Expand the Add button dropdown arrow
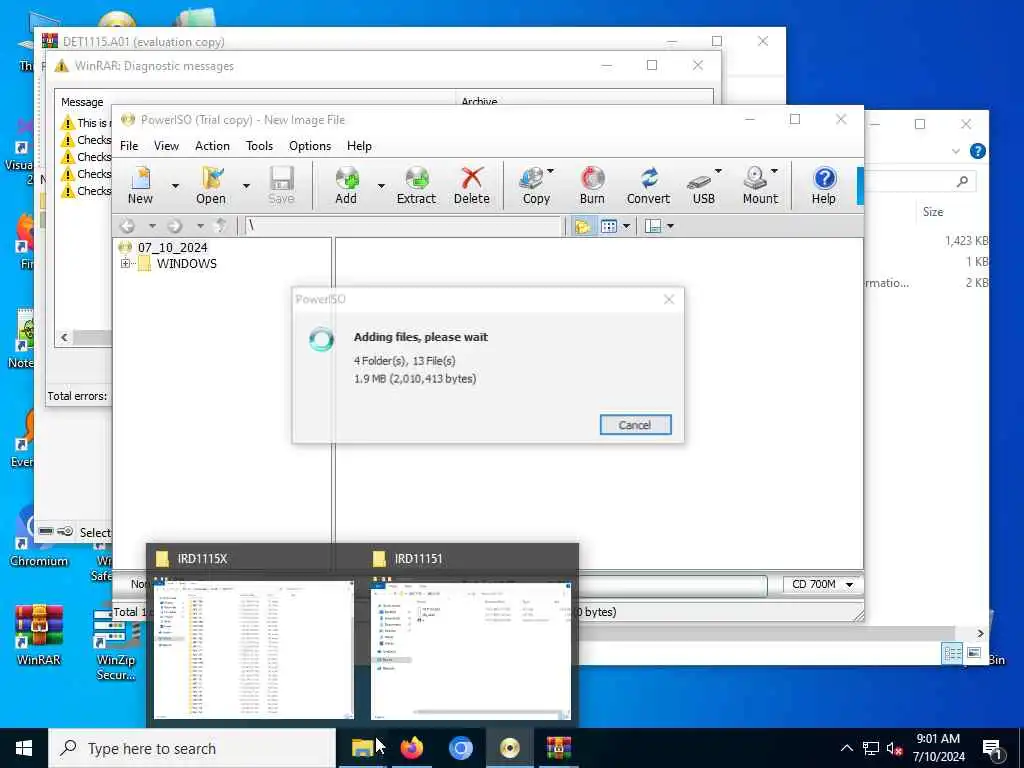Screen dimensions: 1024x768 381,186
